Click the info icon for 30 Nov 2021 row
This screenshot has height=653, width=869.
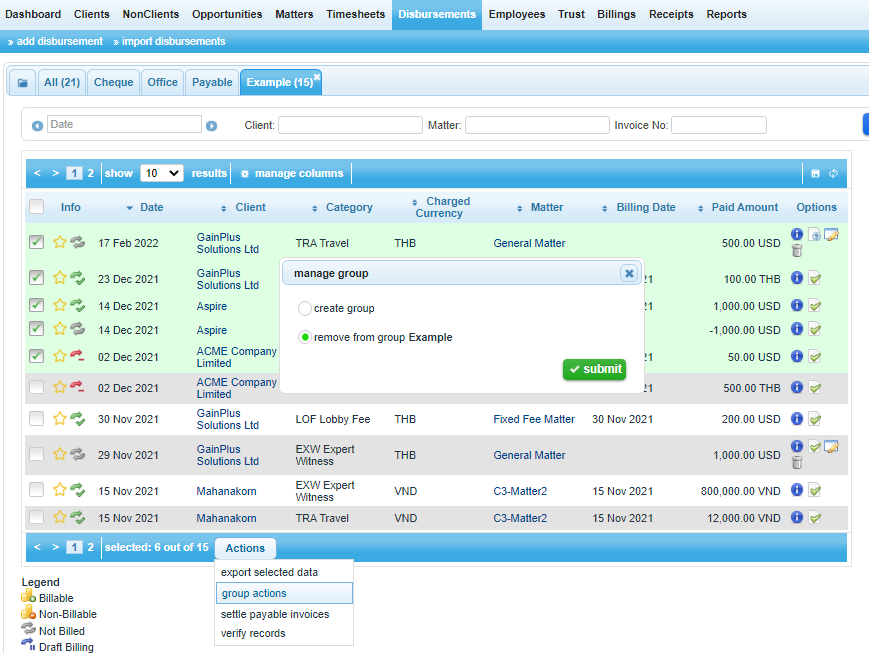point(797,418)
